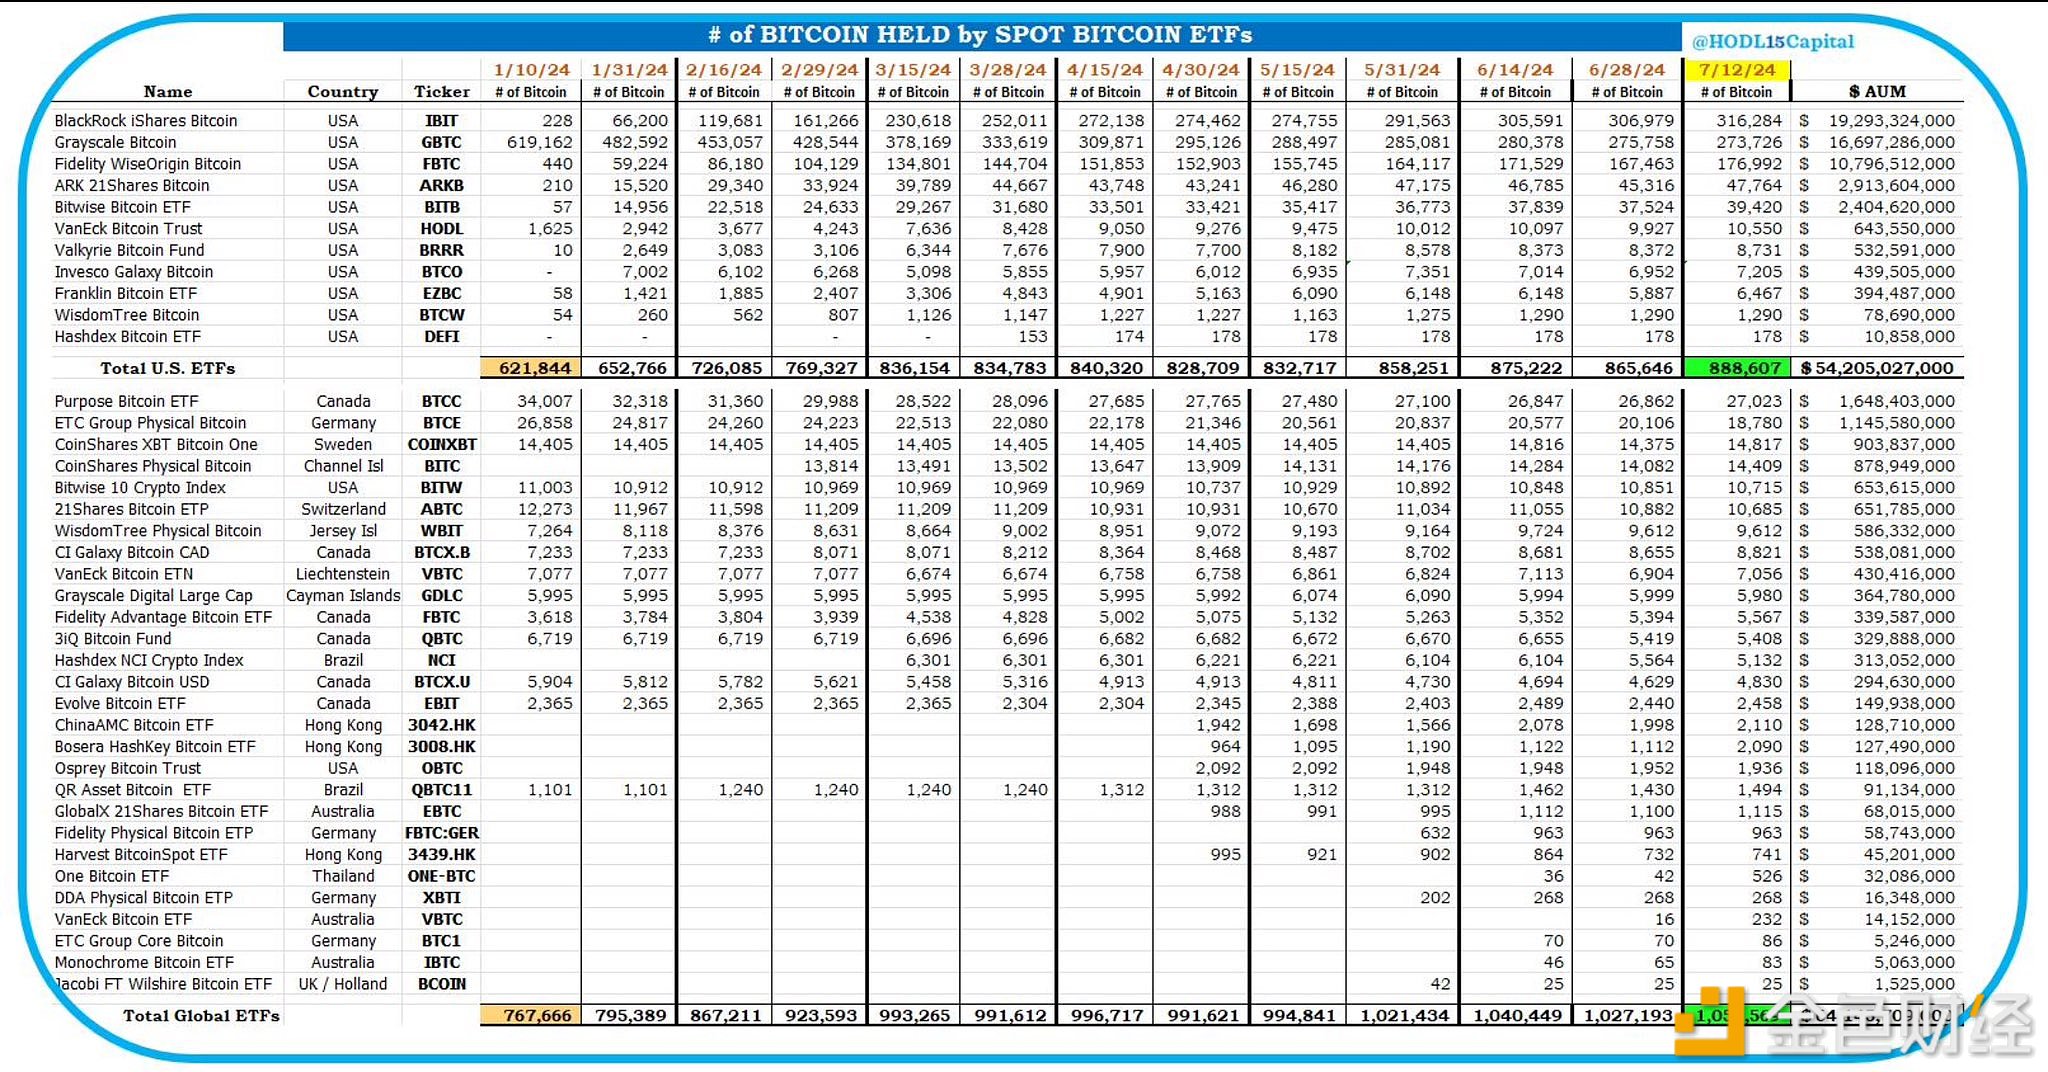Click the DDA Physical Bitcoin ETP name
This screenshot has width=2048, height=1072.
point(143,898)
